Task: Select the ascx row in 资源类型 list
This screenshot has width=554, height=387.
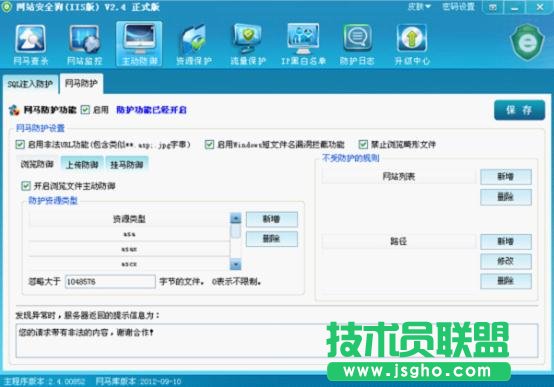Action: pos(129,264)
